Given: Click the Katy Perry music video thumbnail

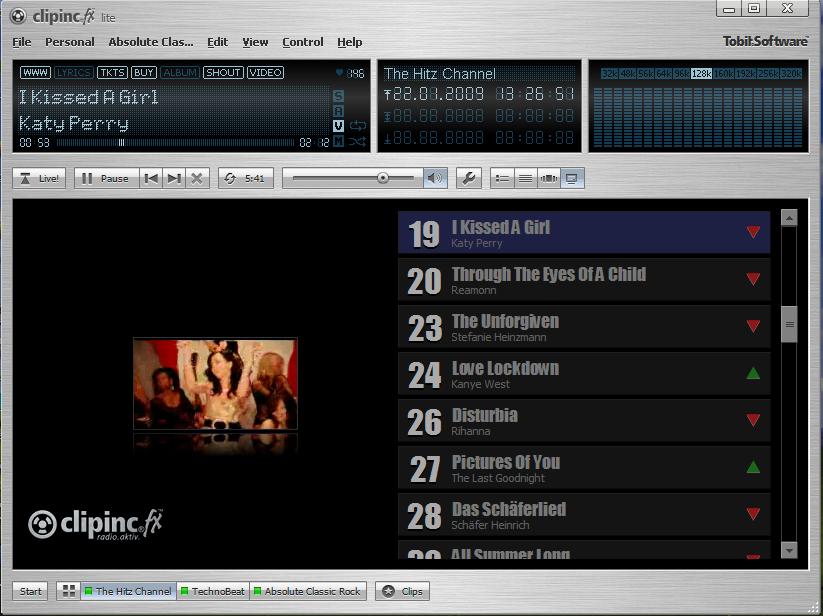Looking at the screenshot, I should click(215, 384).
